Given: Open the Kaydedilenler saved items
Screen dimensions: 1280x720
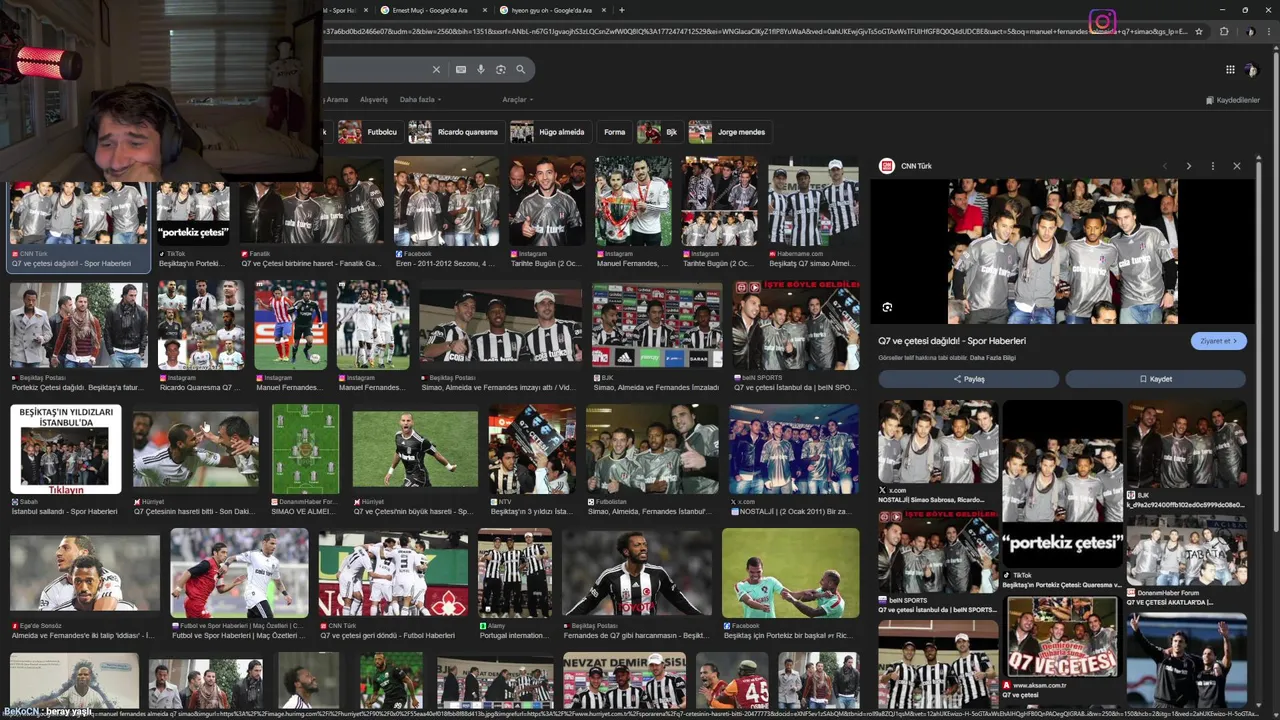Looking at the screenshot, I should pyautogui.click(x=1233, y=100).
